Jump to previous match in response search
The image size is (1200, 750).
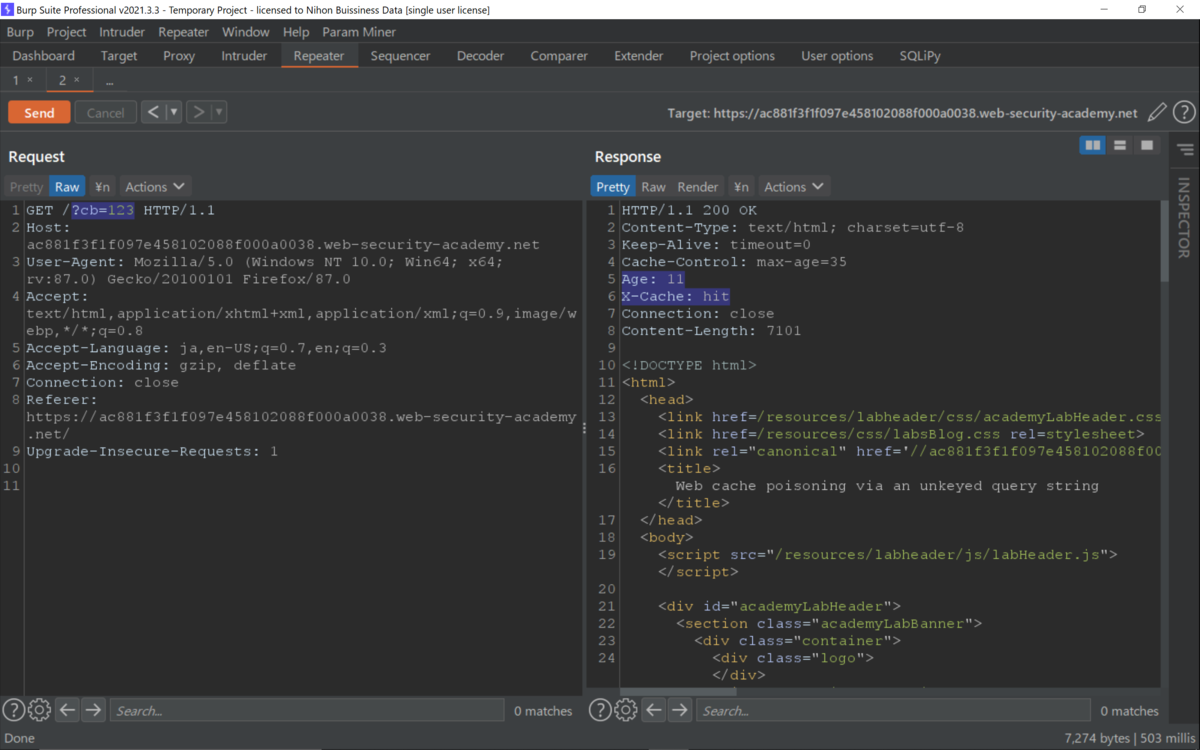click(654, 710)
